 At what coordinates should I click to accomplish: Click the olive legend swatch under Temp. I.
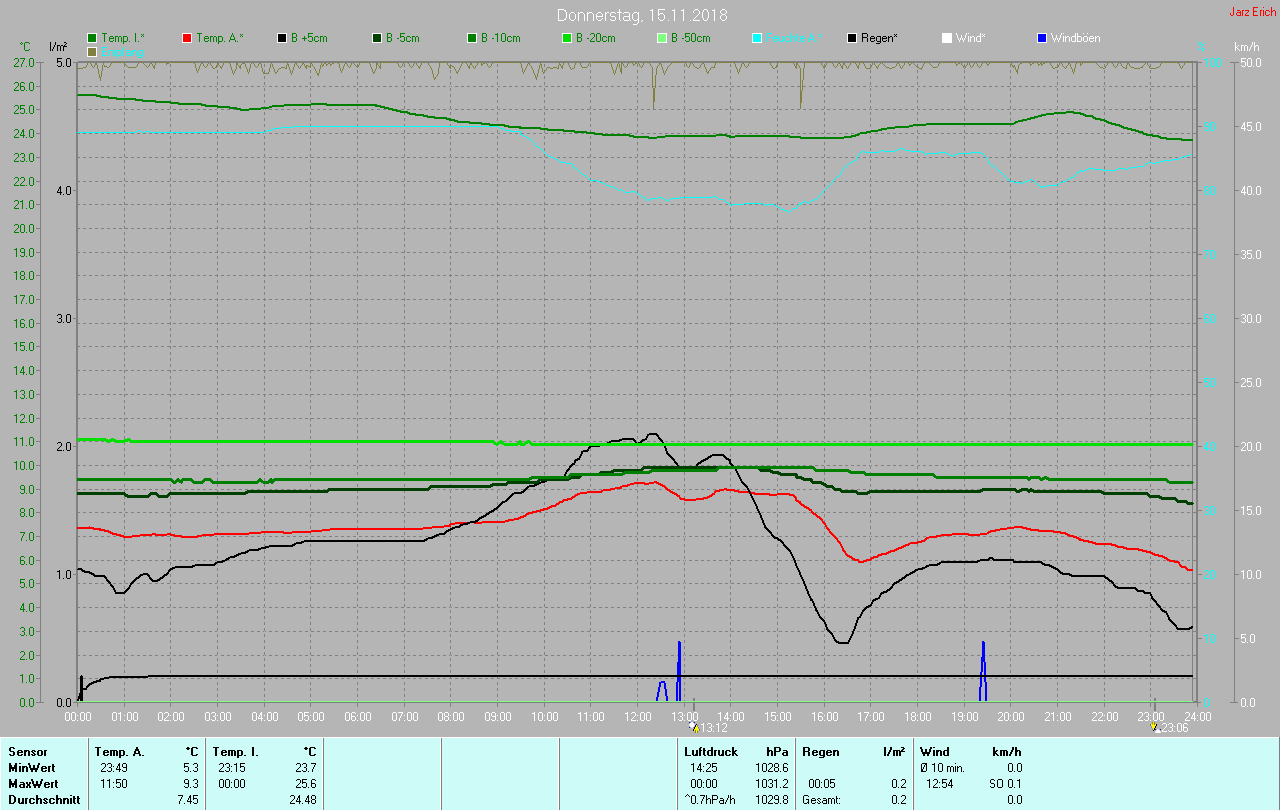(92, 51)
